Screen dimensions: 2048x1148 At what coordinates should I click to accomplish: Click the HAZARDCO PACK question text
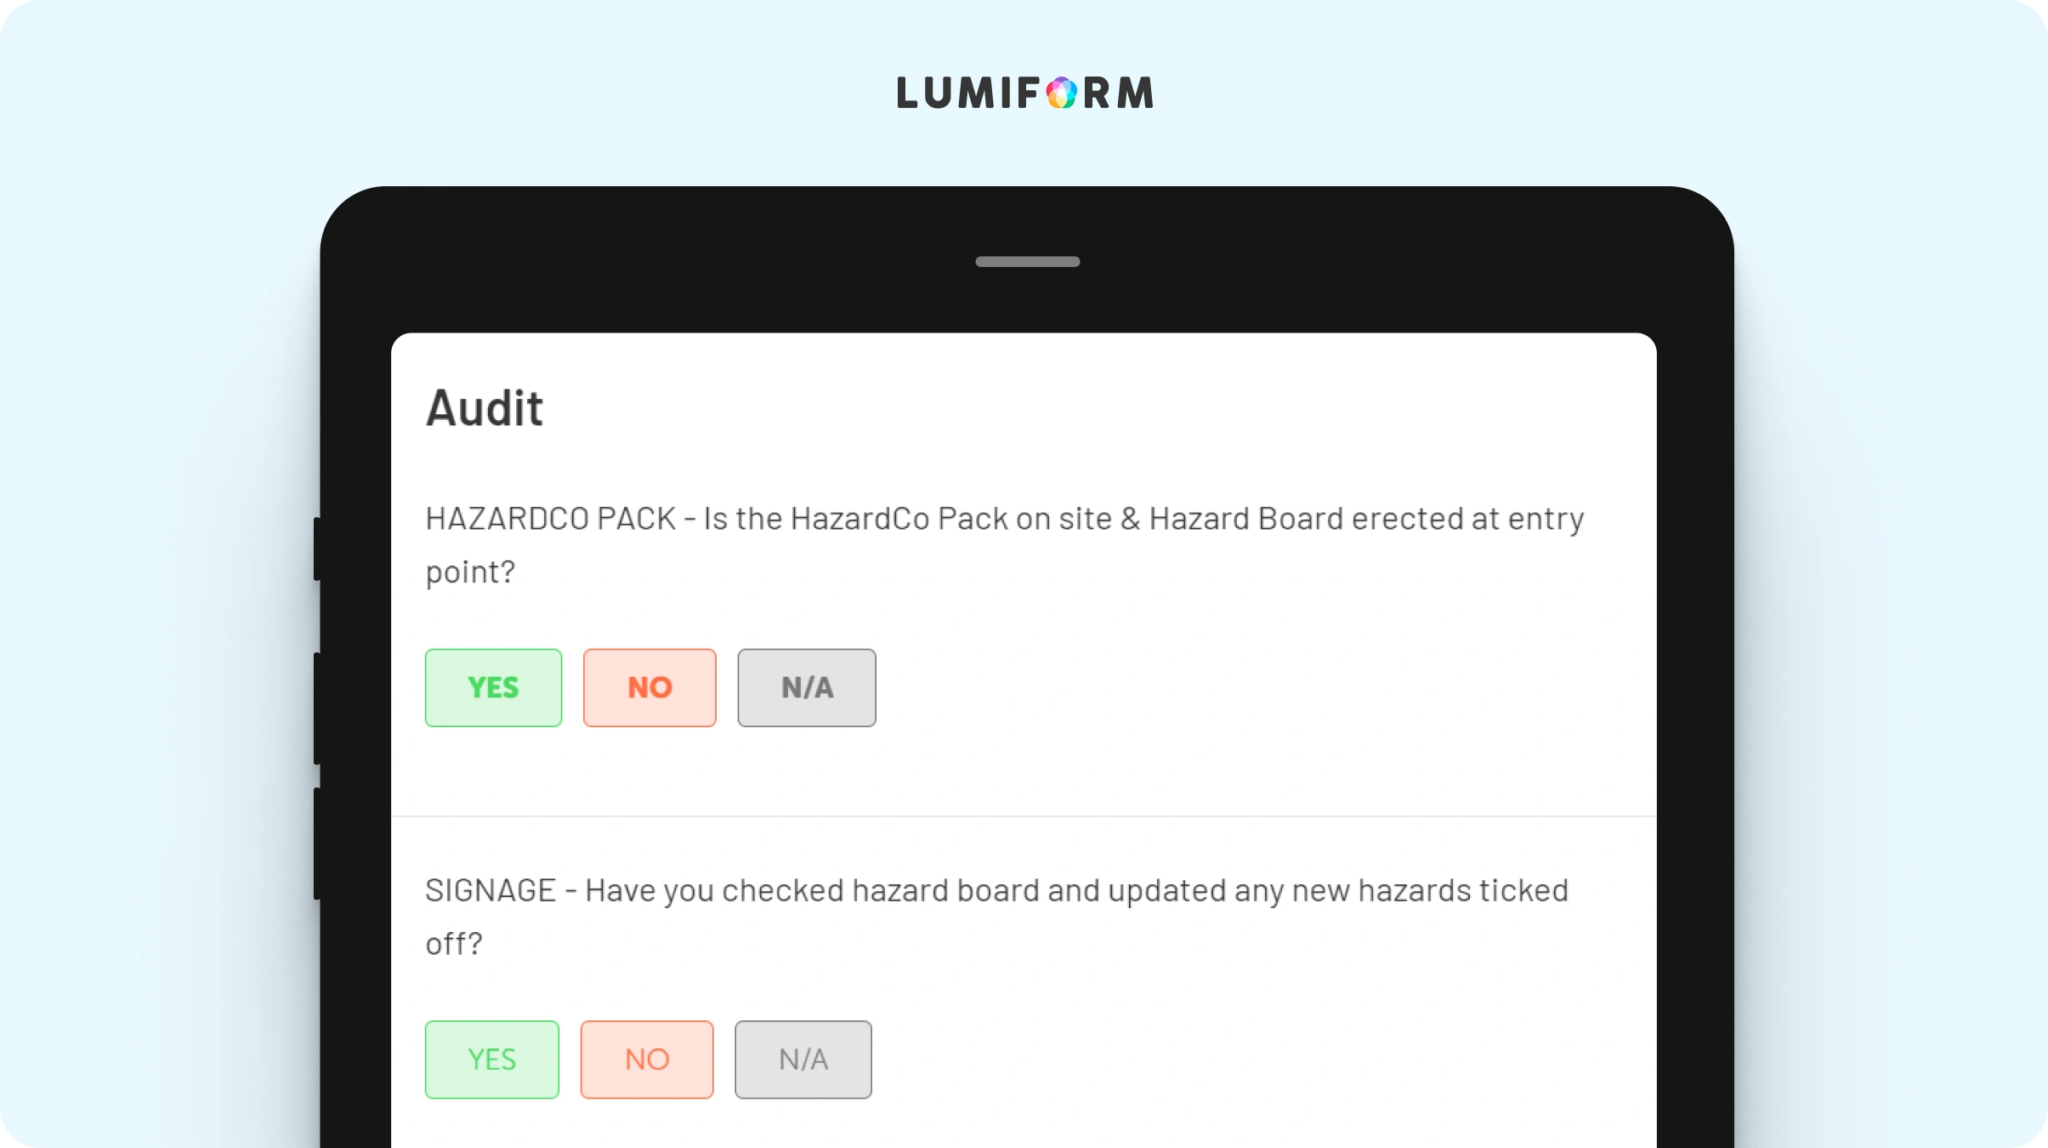(x=1005, y=545)
